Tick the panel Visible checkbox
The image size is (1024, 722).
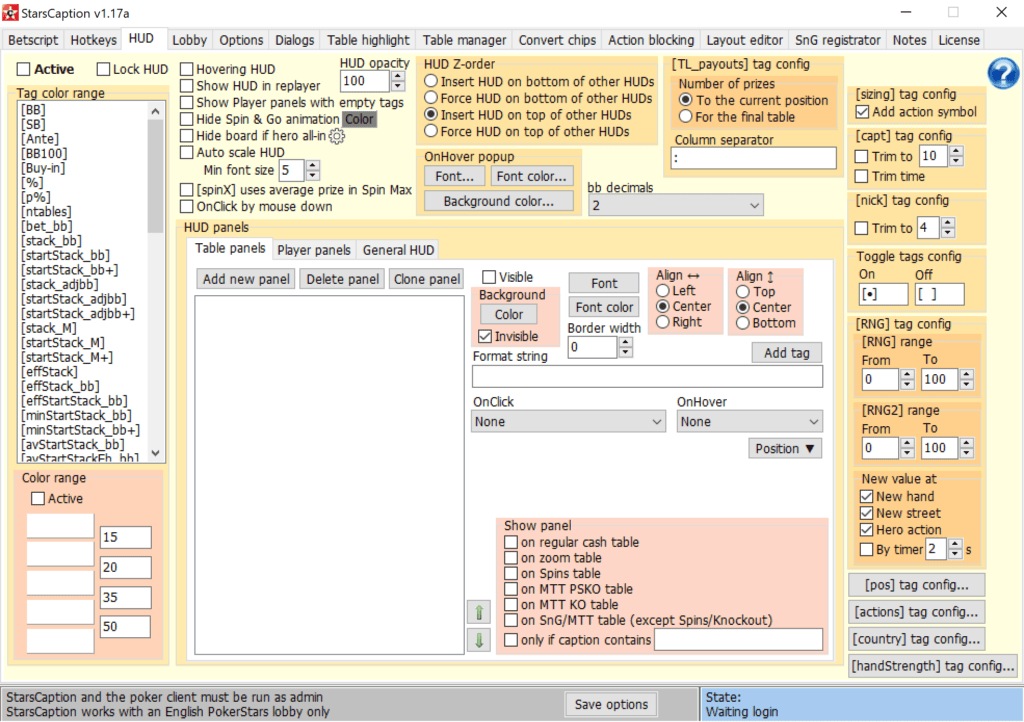(489, 277)
